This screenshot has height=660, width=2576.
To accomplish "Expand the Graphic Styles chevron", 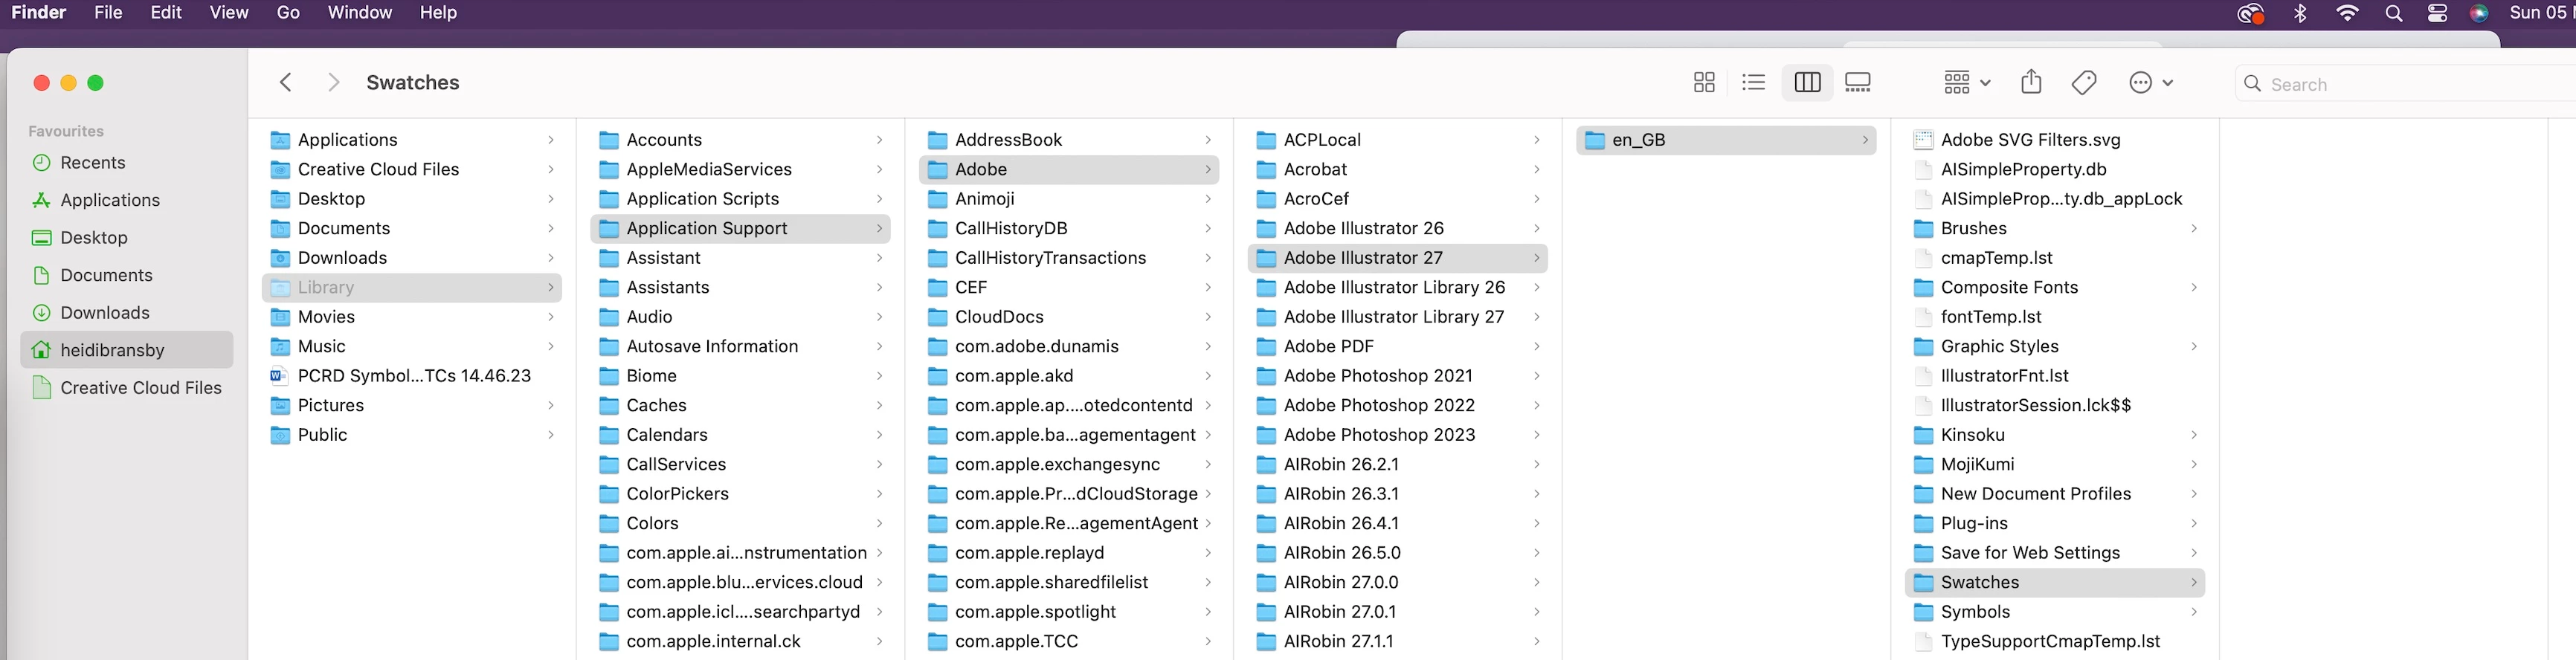I will click(2193, 347).
